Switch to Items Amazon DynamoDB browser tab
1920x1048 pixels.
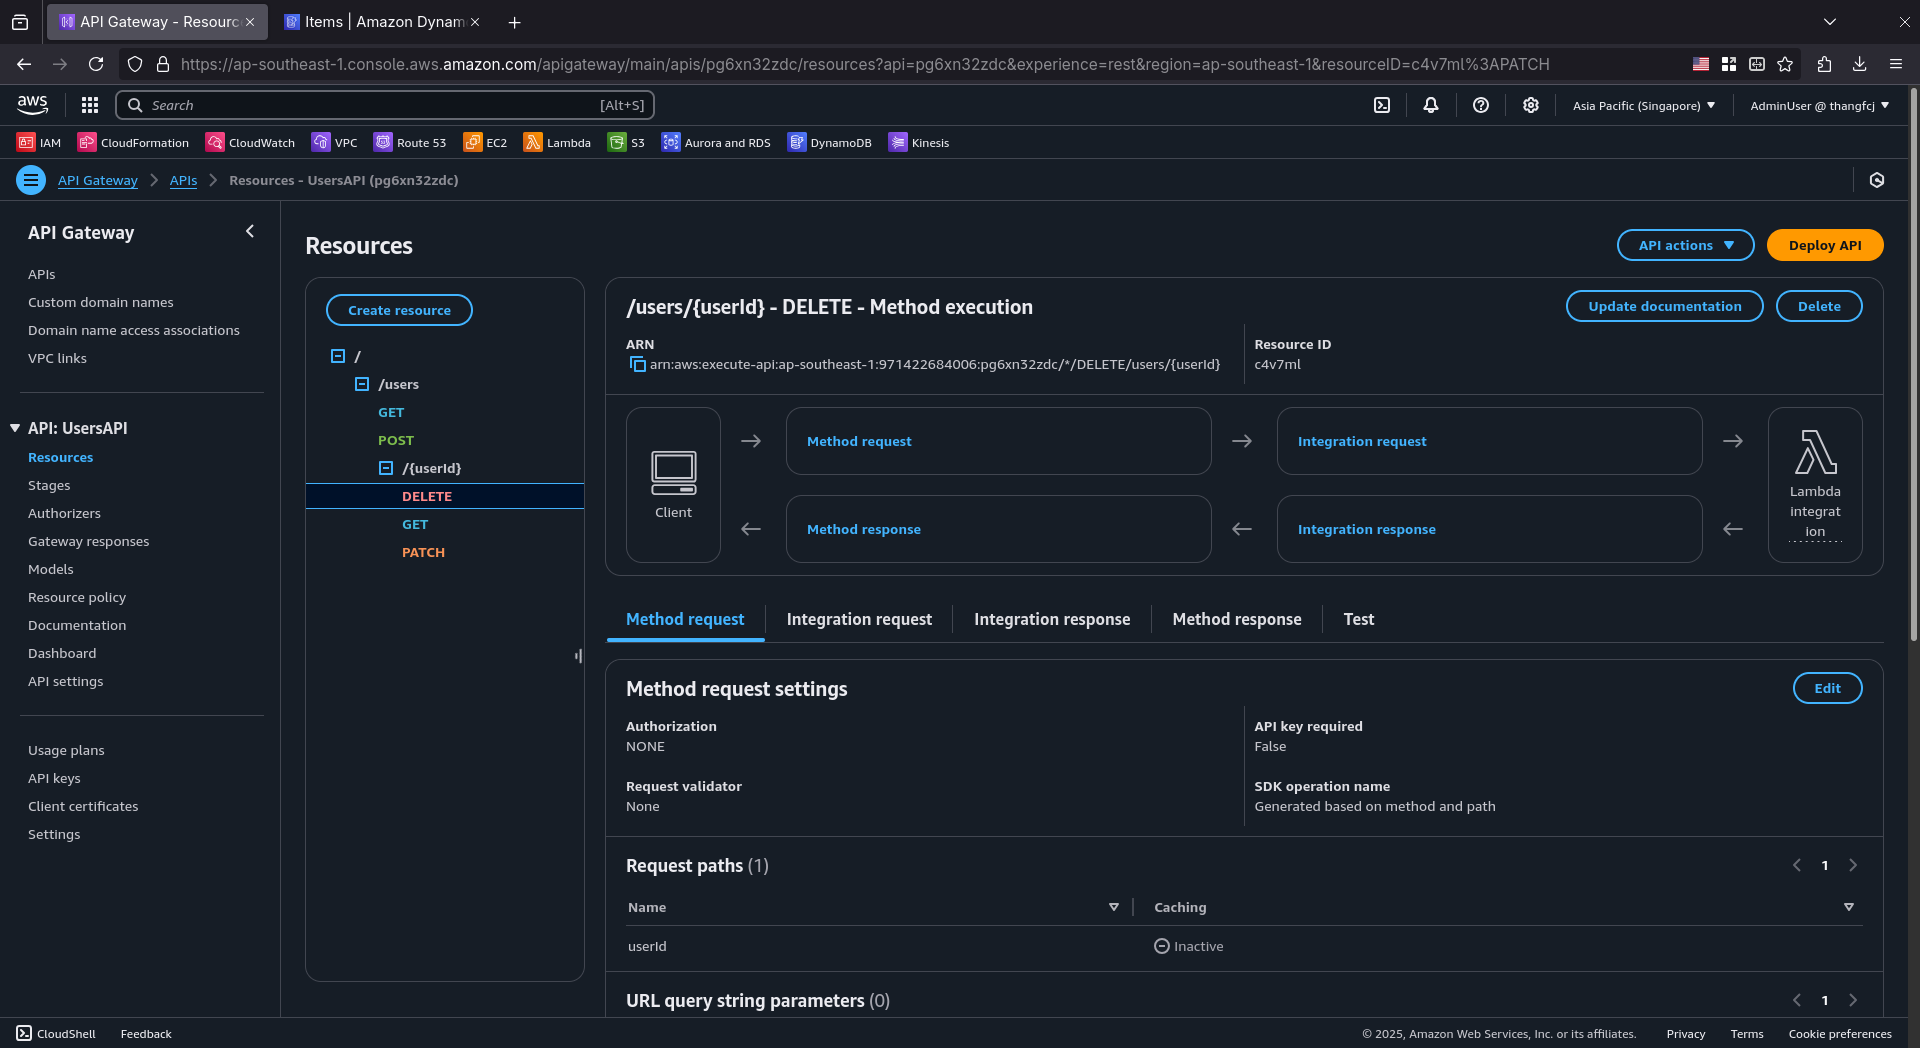(380, 21)
